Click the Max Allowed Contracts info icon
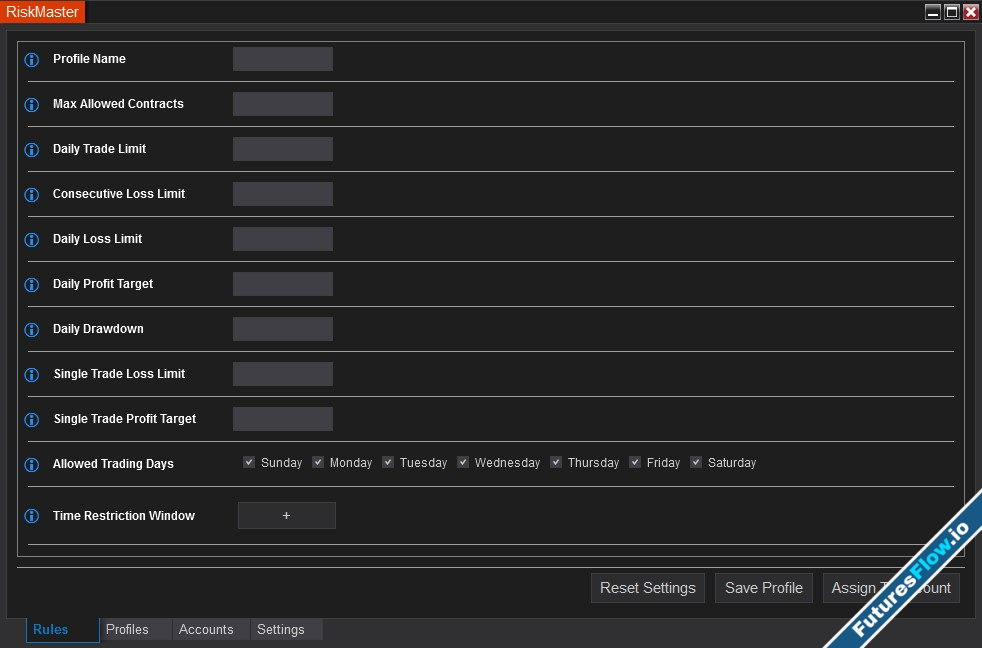Screen dimensions: 982x648 (x=31, y=105)
